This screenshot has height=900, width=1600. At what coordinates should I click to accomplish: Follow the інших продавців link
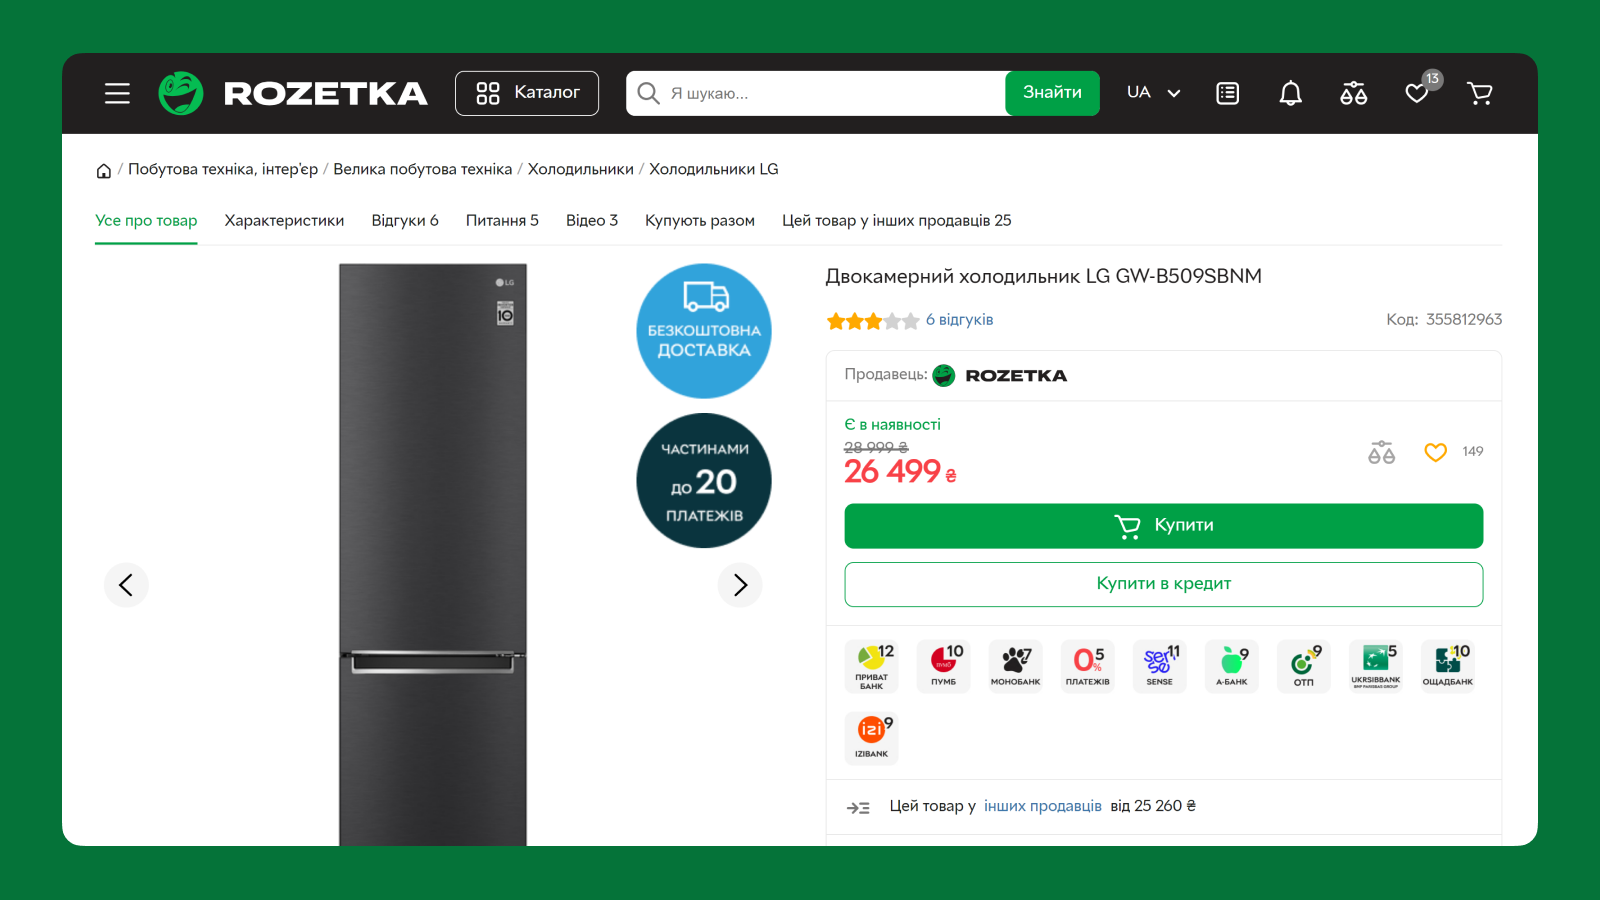(x=1042, y=806)
